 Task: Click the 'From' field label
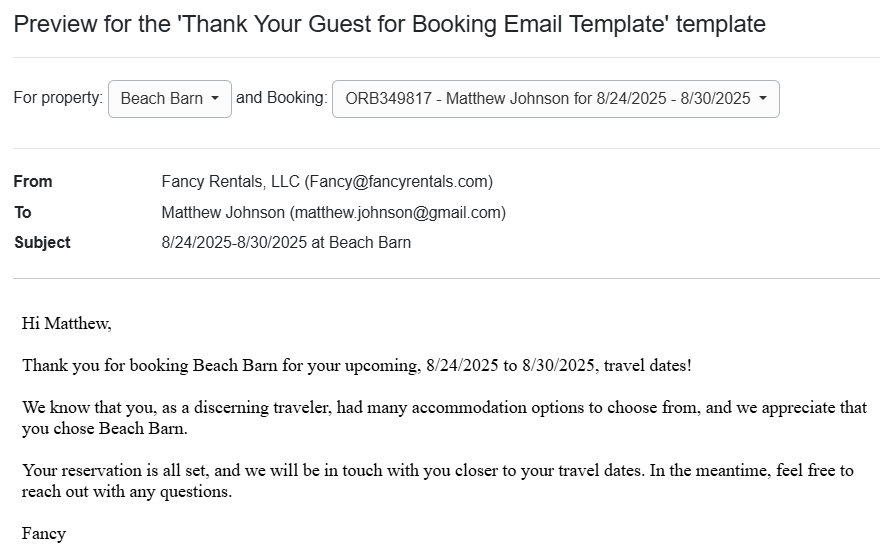33,181
